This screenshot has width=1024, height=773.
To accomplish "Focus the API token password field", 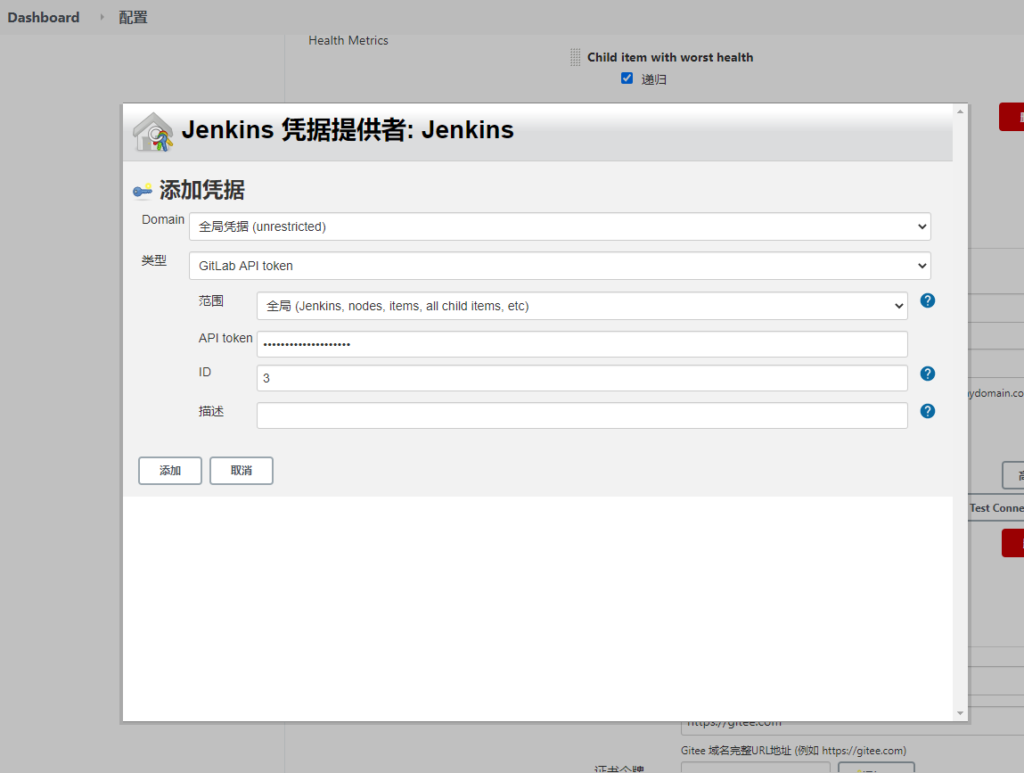I will tap(582, 344).
